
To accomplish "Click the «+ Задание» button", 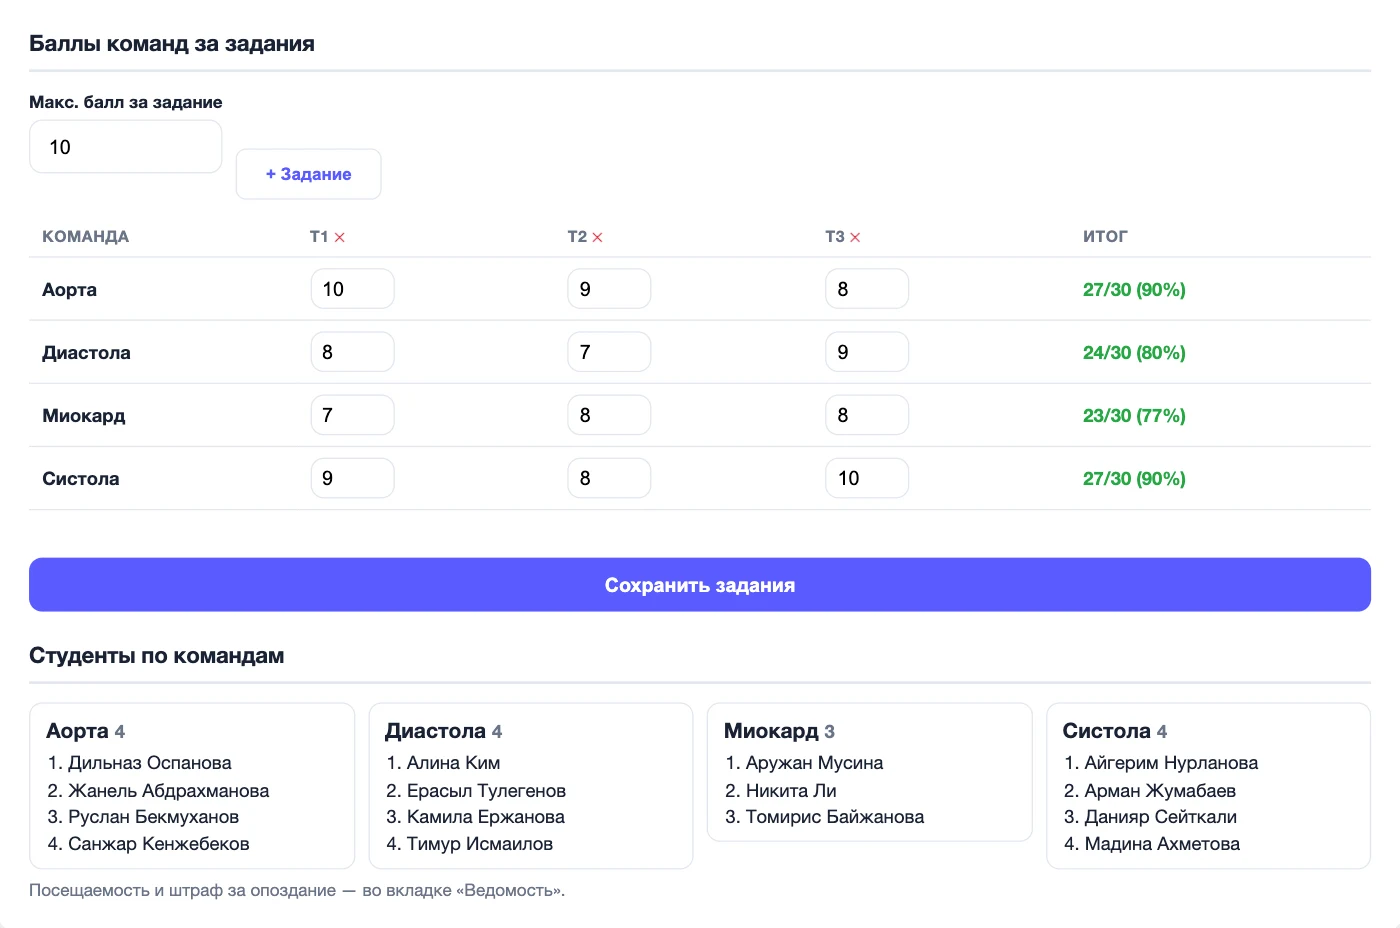I will 308,174.
